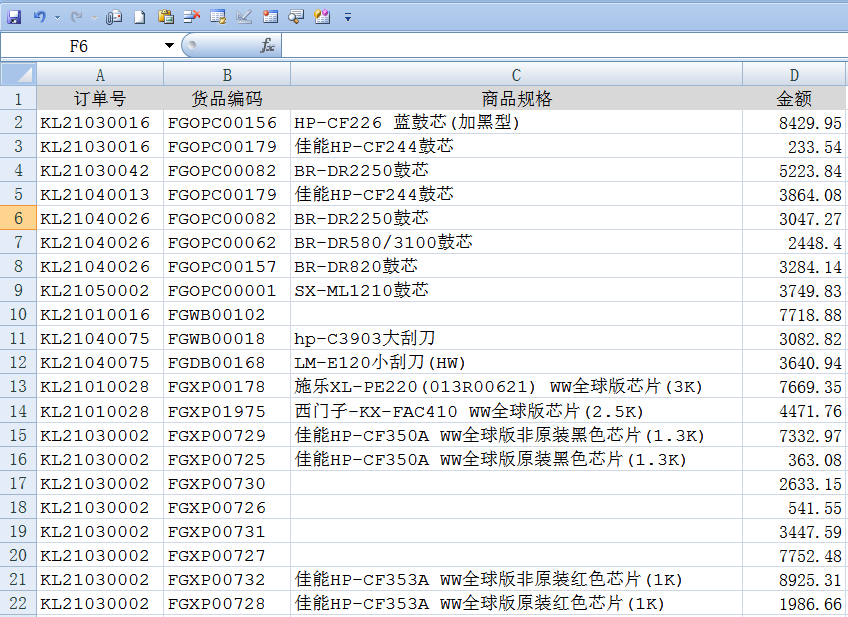
Task: Click the 金额 header cell
Action: 794,98
